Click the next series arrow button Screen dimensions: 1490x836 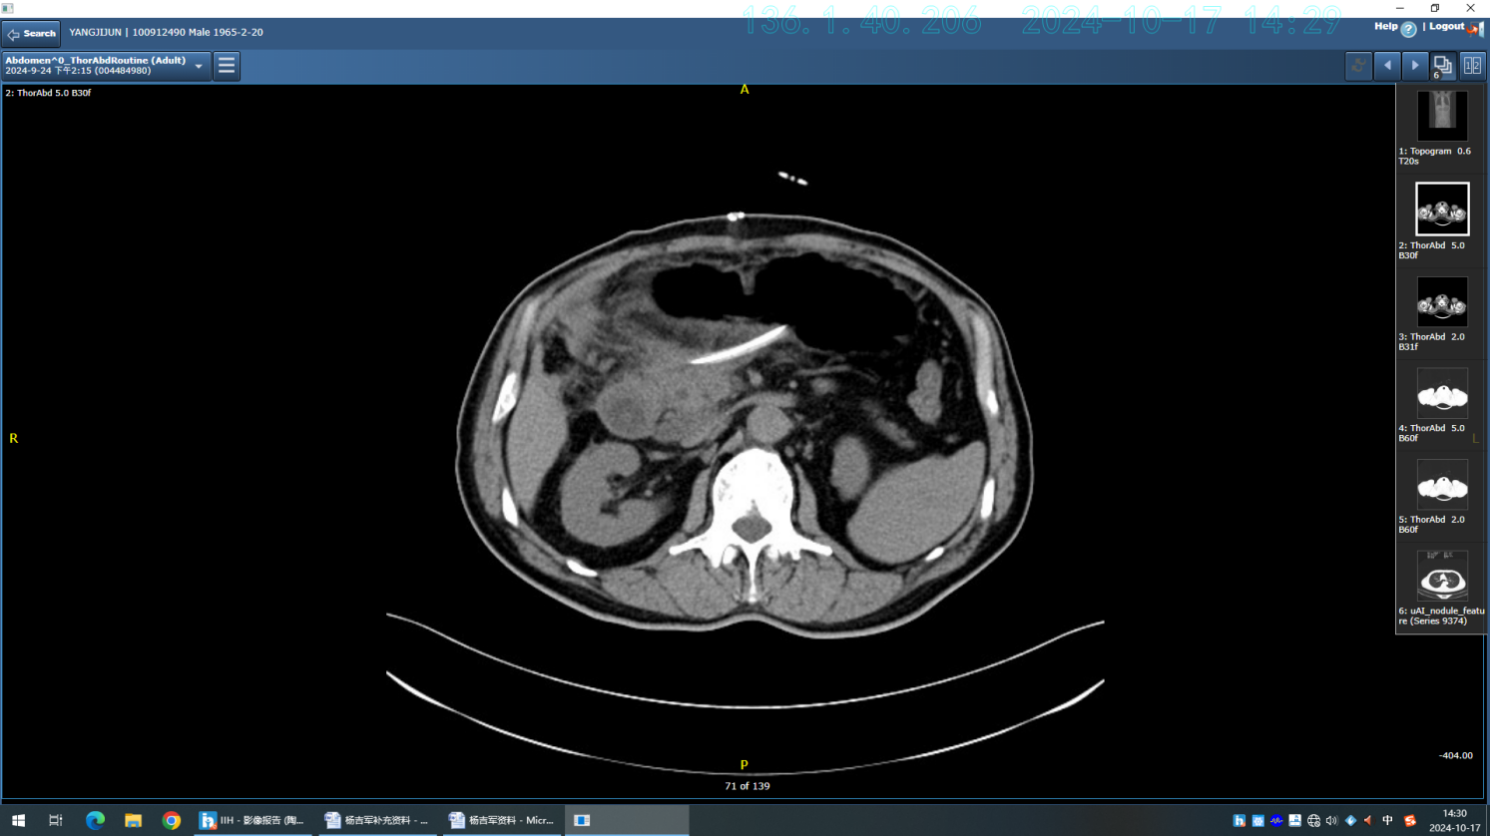[1415, 66]
